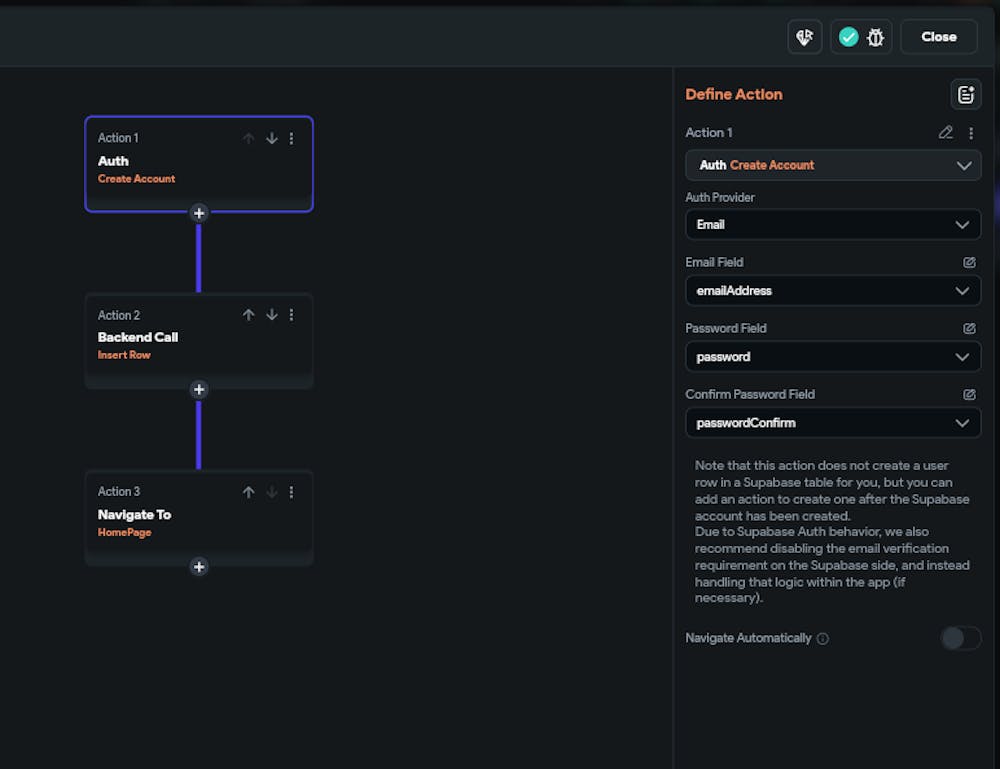Click the plus button under Navigate To
Screen dimensions: 1000x769
pos(199,567)
